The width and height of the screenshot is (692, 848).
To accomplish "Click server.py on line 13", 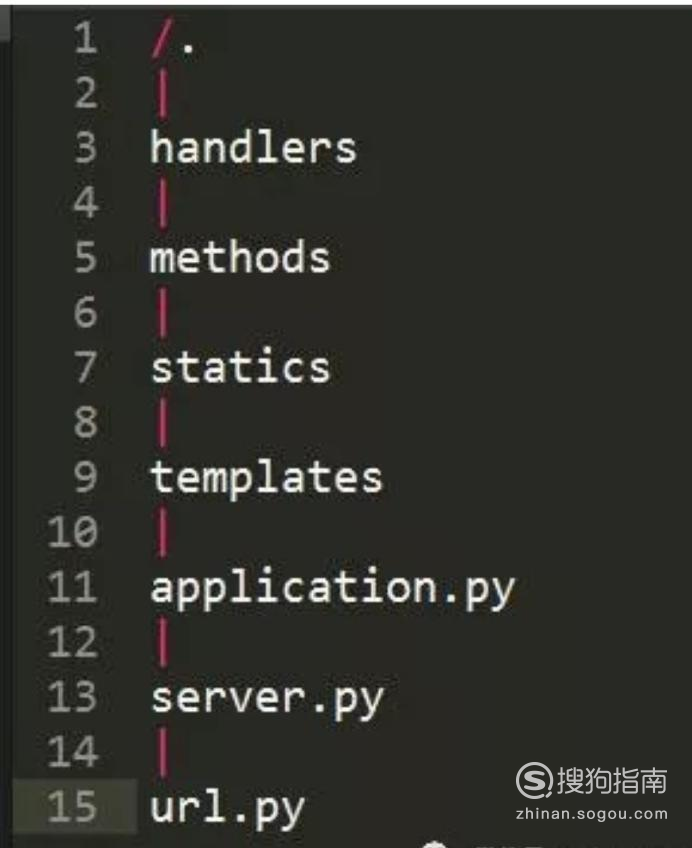I will coord(267,700).
